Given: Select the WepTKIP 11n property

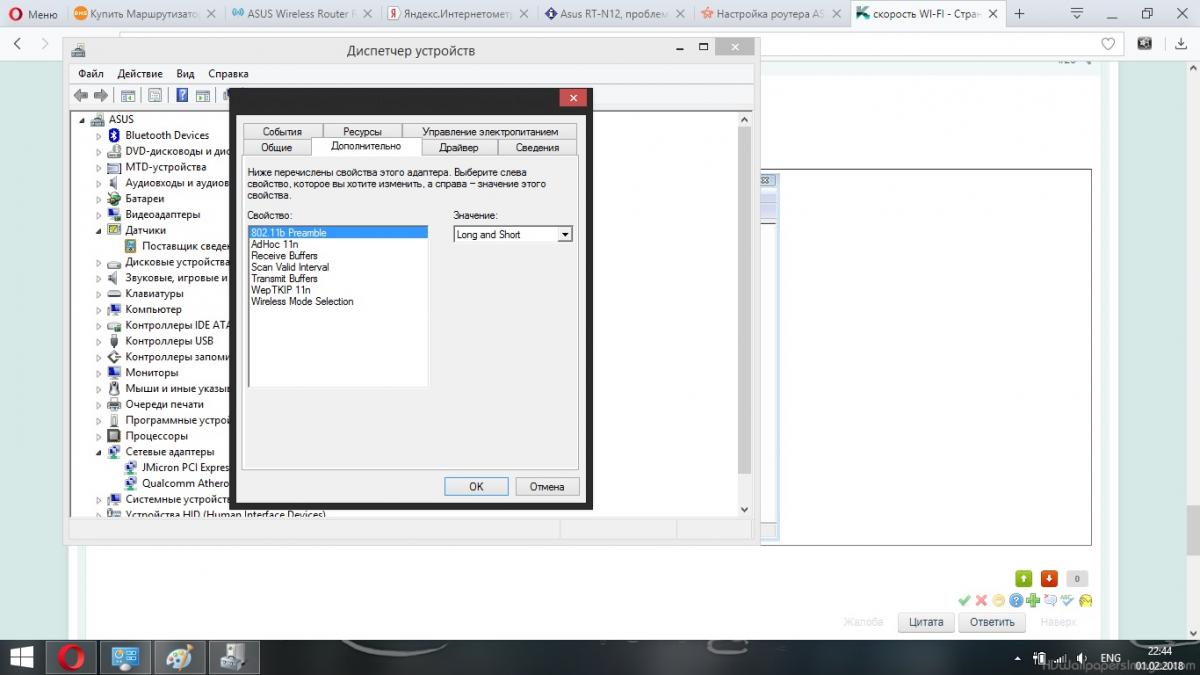Looking at the screenshot, I should point(280,290).
